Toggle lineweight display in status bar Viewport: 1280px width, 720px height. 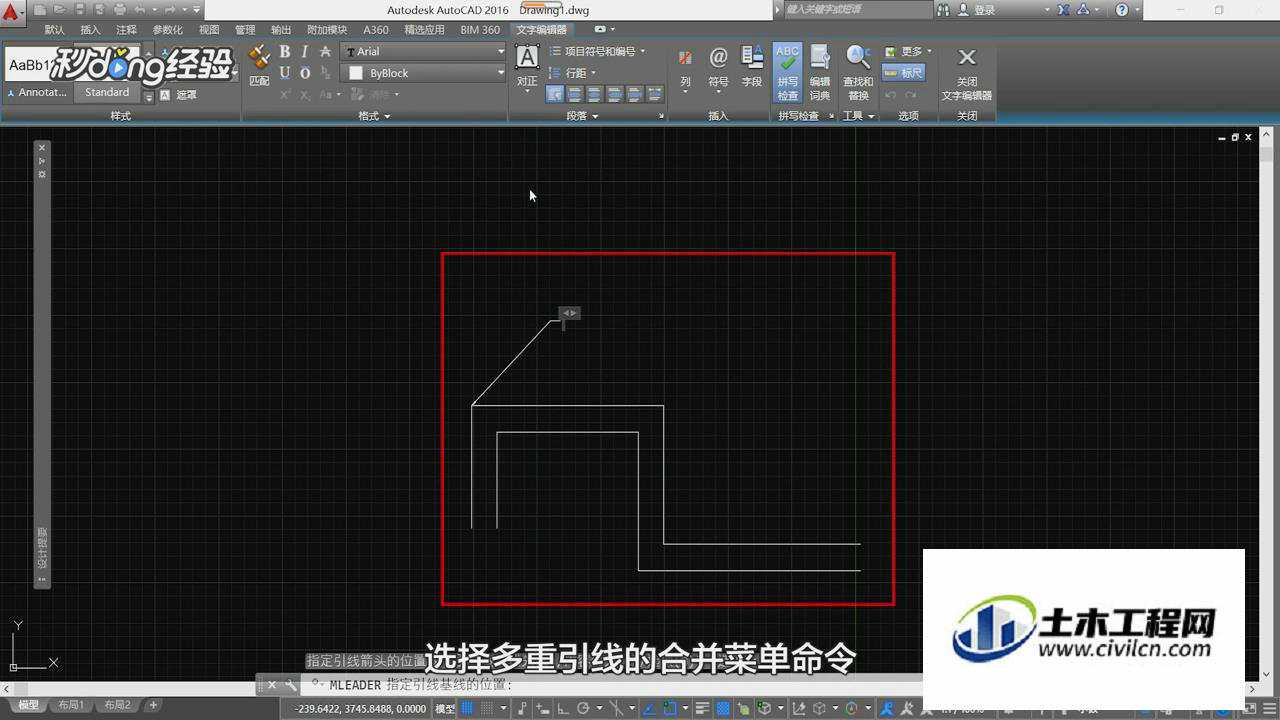click(703, 708)
